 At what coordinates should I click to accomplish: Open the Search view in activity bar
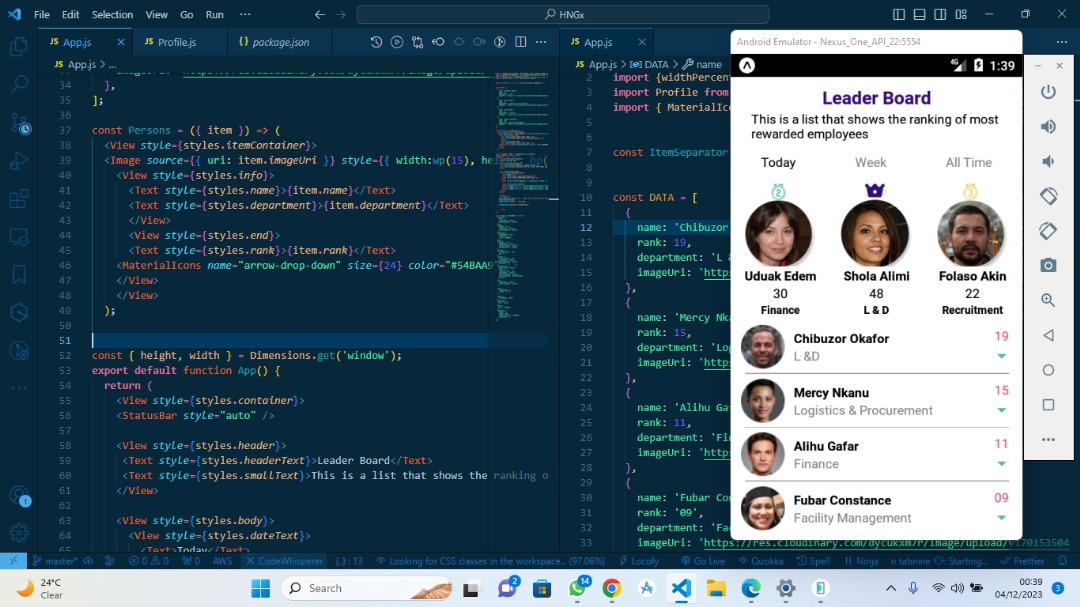pos(19,84)
